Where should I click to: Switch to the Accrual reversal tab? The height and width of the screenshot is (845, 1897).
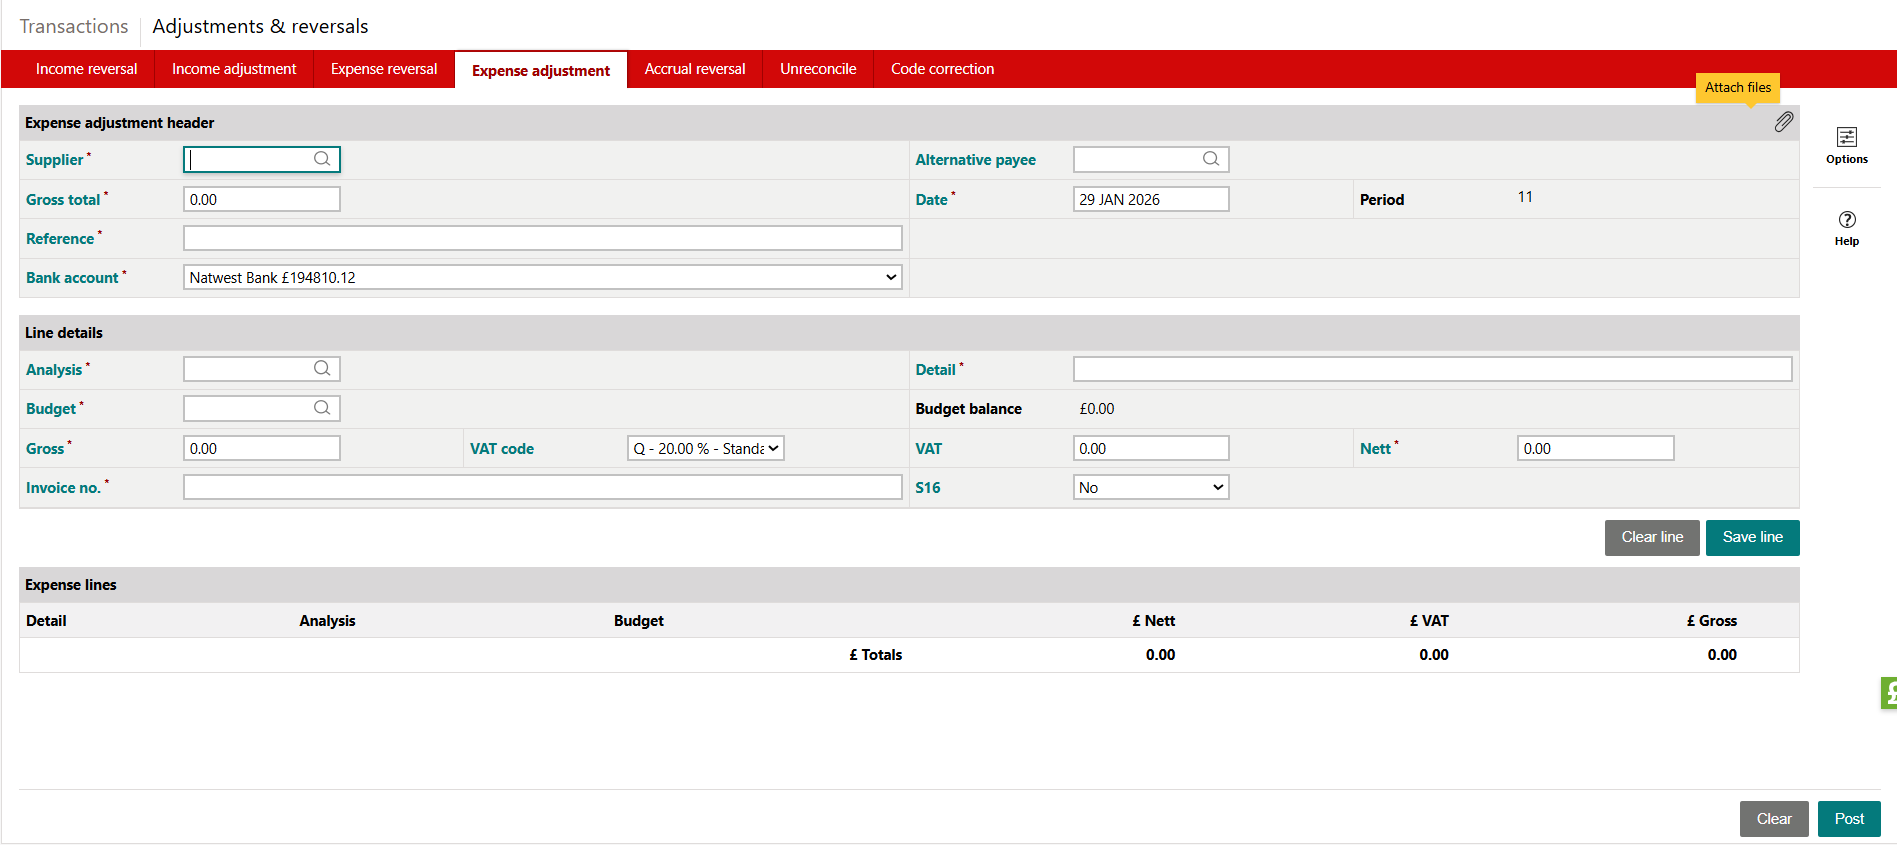pos(695,69)
